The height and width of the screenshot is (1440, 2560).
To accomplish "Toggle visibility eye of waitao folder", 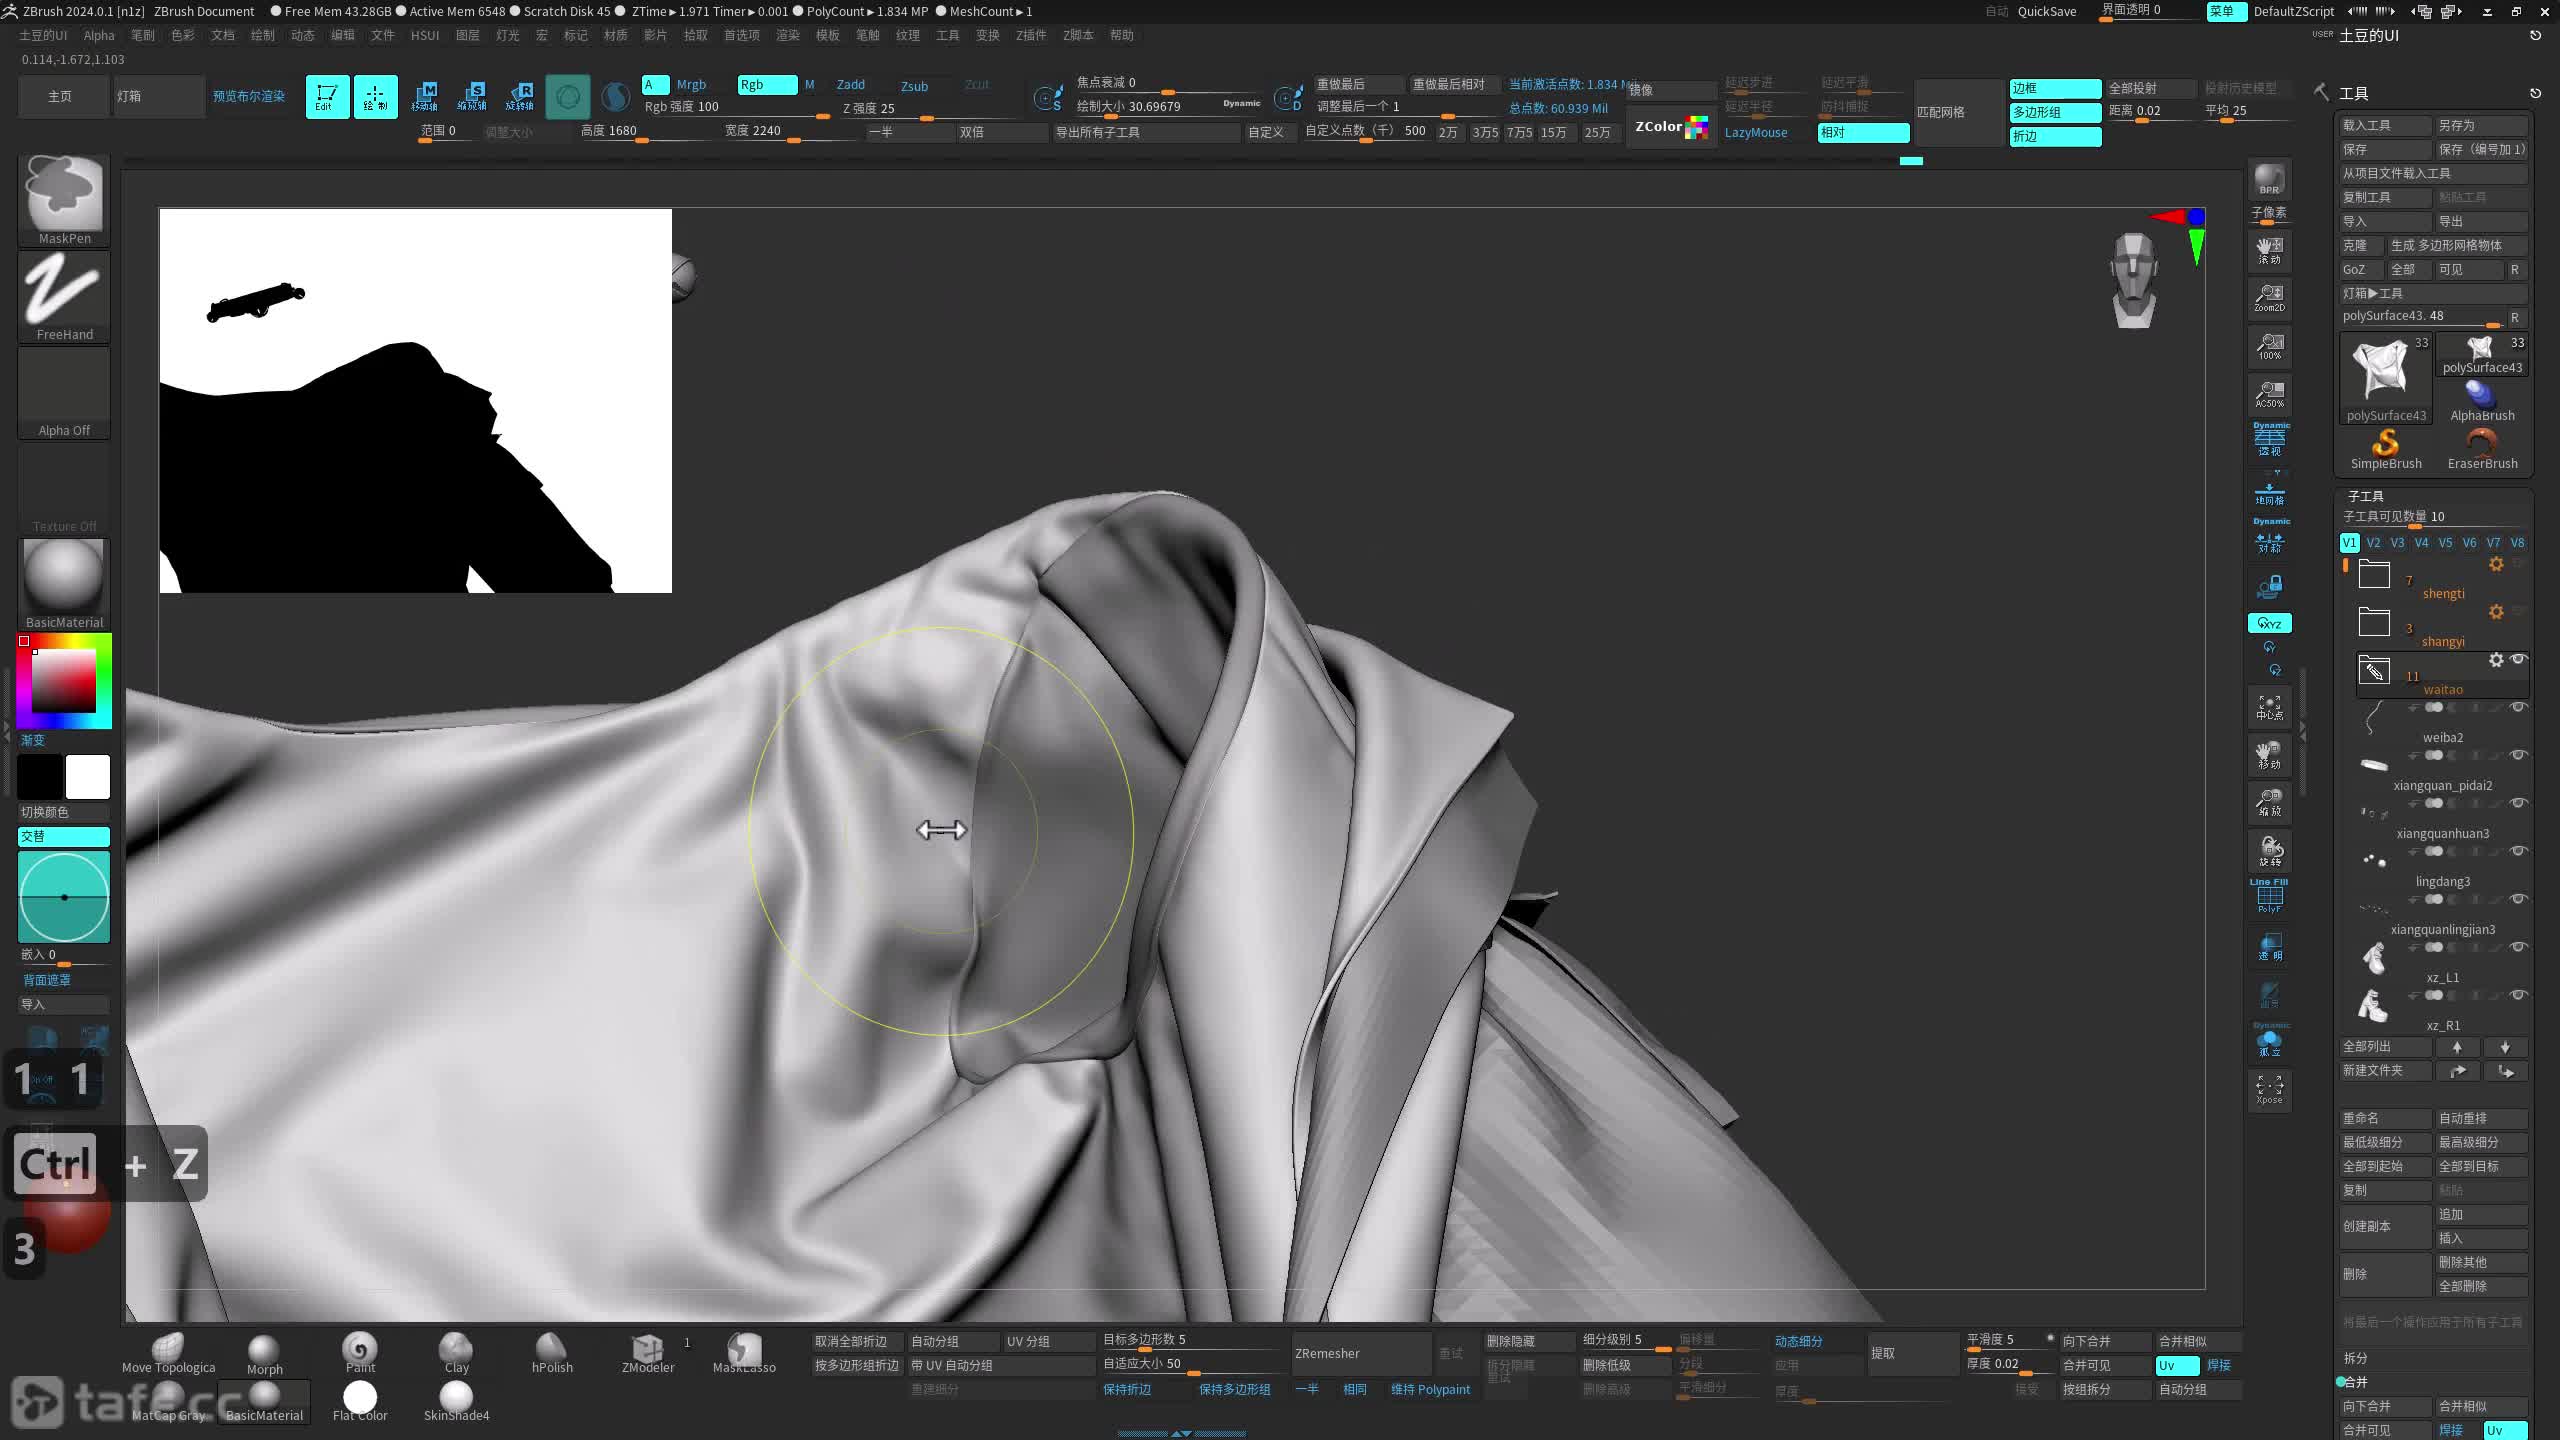I will [x=2519, y=659].
